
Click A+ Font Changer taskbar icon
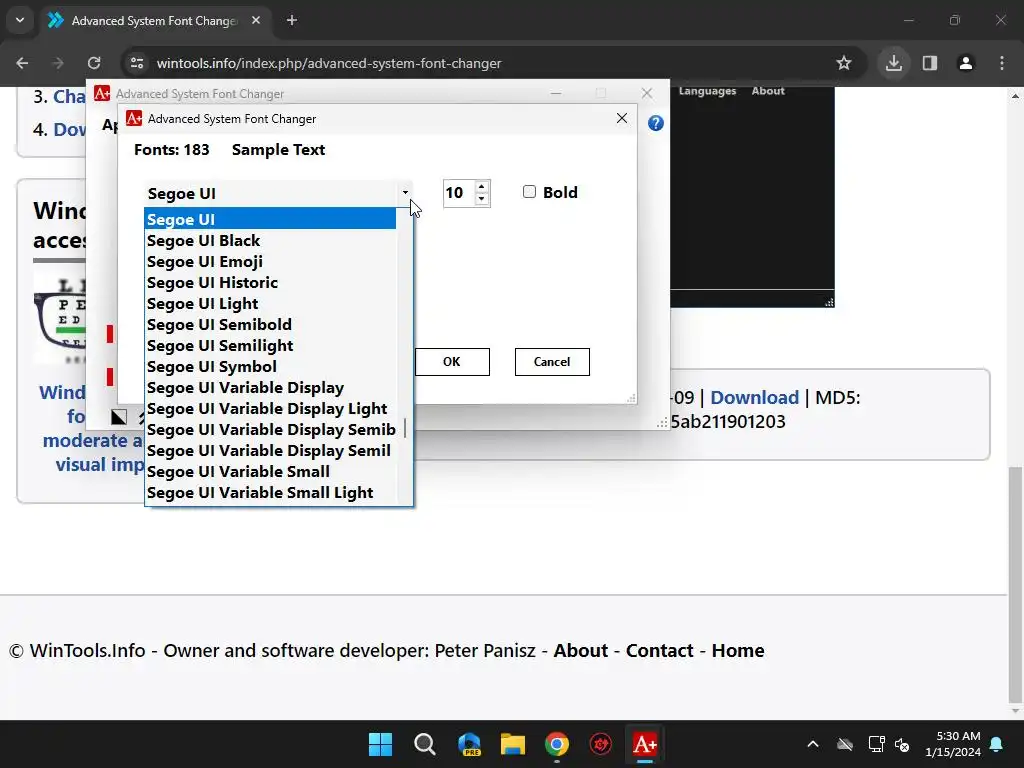(x=645, y=744)
